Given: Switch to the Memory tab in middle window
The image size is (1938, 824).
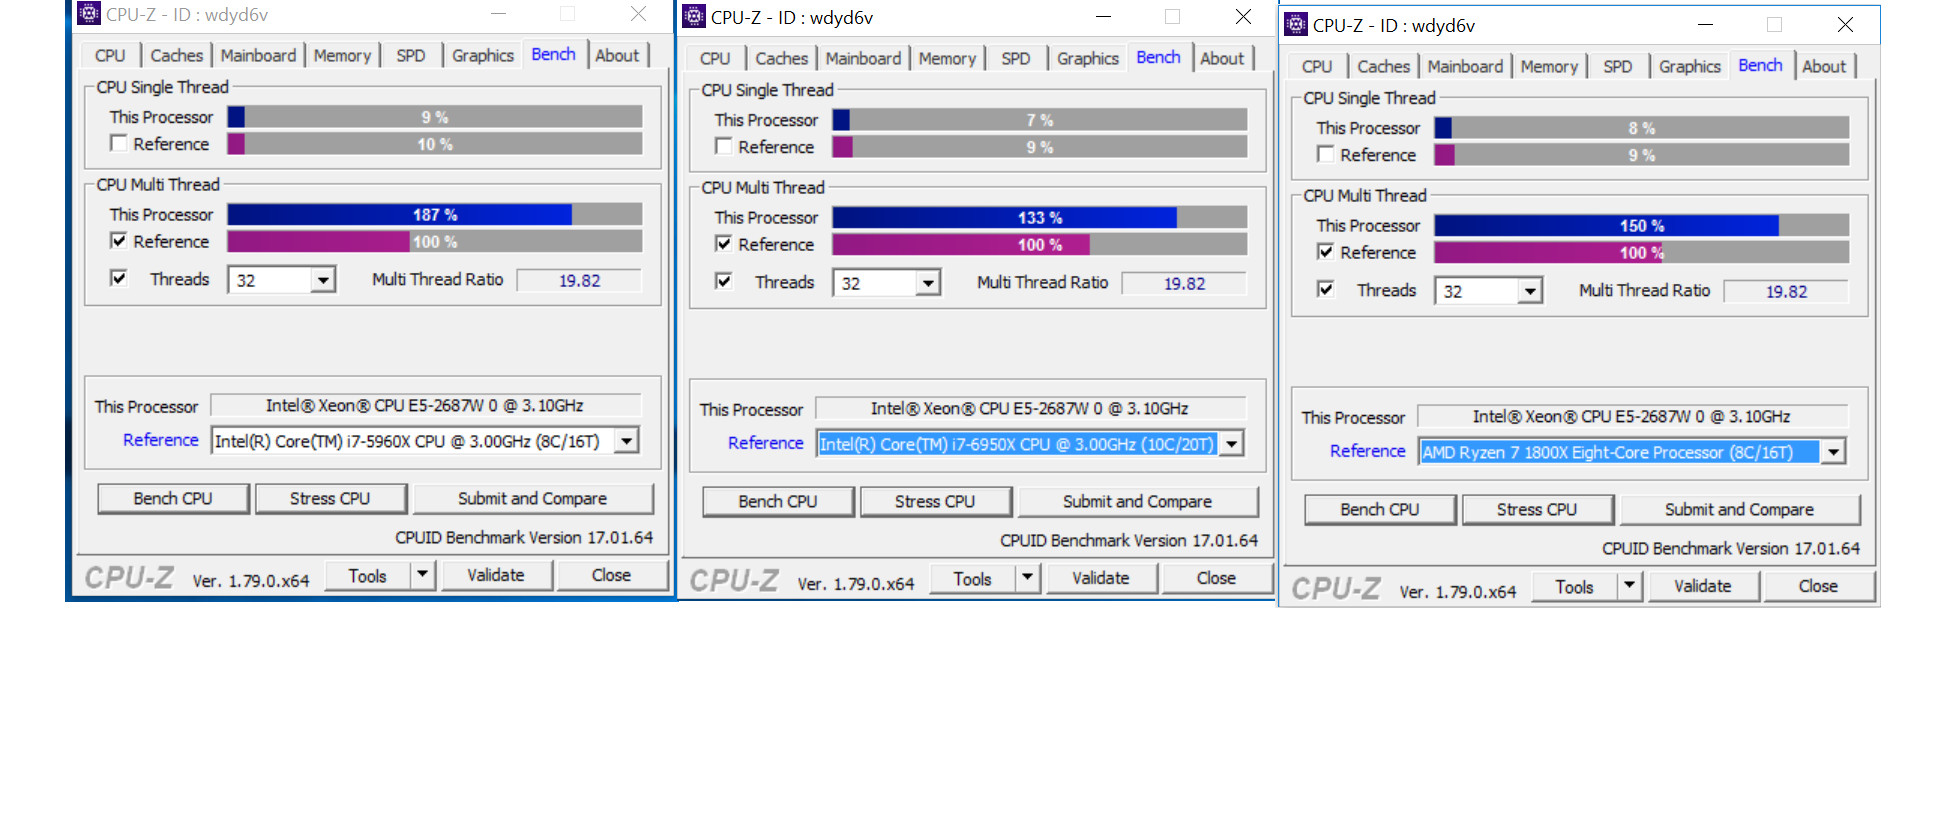Looking at the screenshot, I should point(947,59).
